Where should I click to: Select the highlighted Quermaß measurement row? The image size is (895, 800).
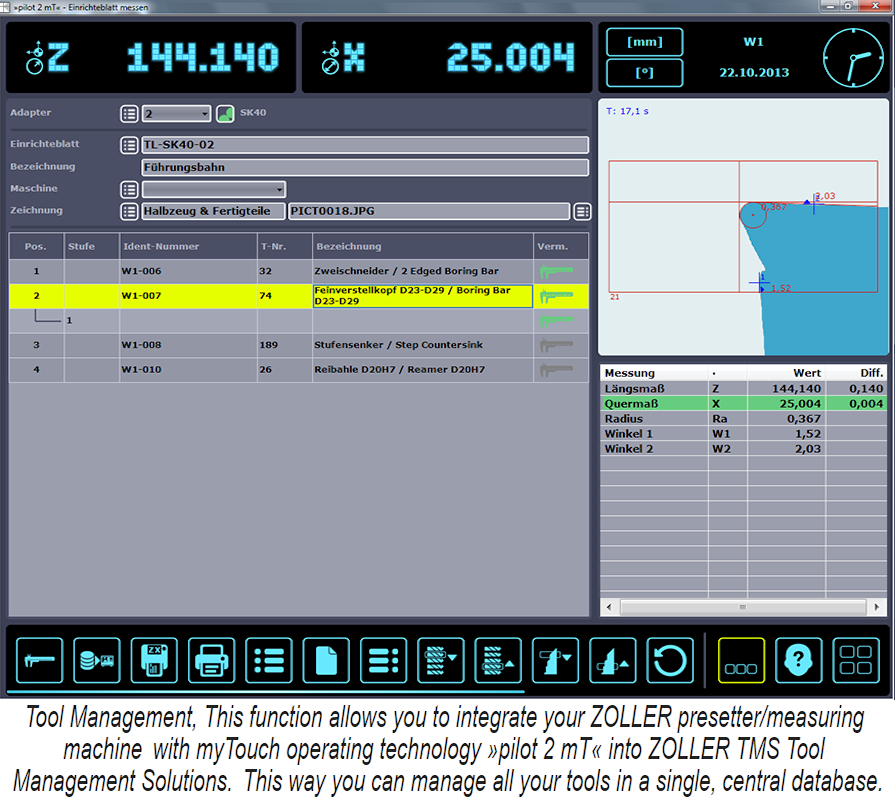[x=744, y=403]
